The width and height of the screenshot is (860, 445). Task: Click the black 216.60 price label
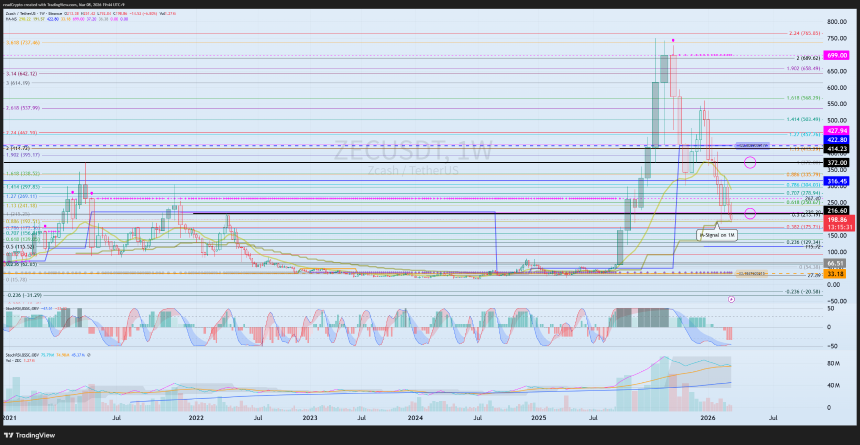click(835, 211)
